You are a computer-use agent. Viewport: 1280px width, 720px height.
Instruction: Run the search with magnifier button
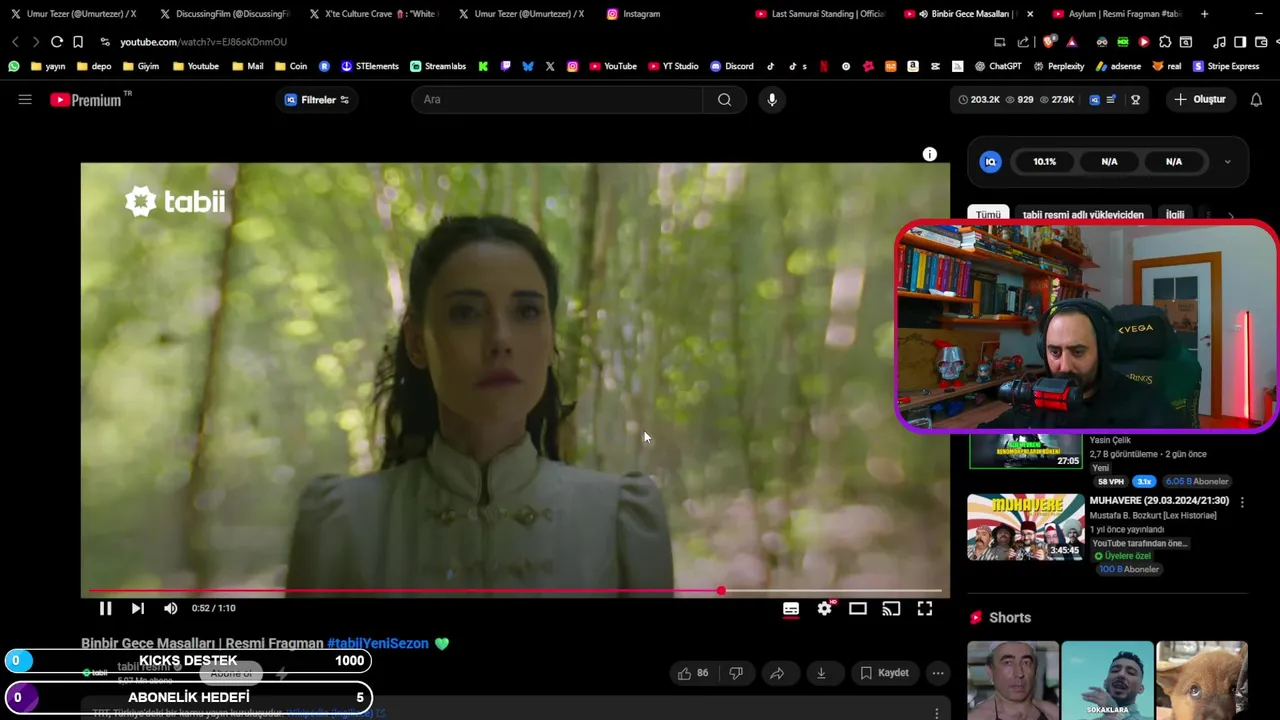(725, 99)
